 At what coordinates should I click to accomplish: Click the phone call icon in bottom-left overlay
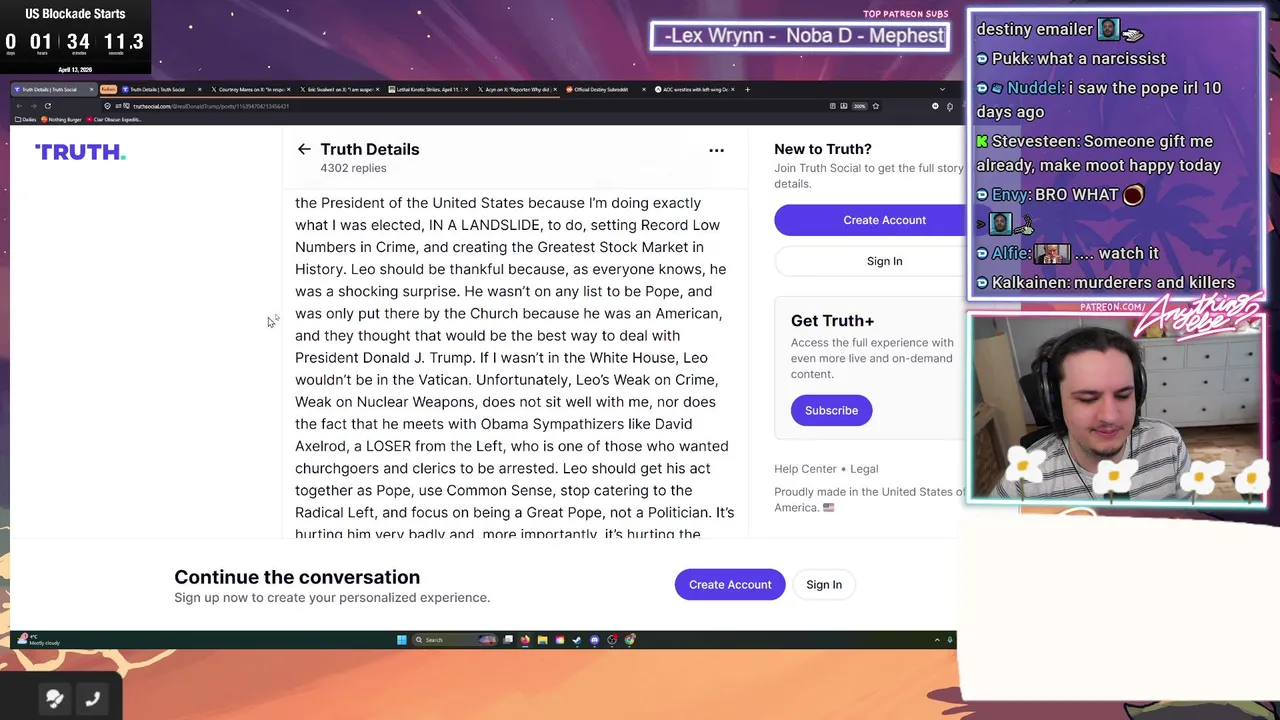pyautogui.click(x=92, y=699)
